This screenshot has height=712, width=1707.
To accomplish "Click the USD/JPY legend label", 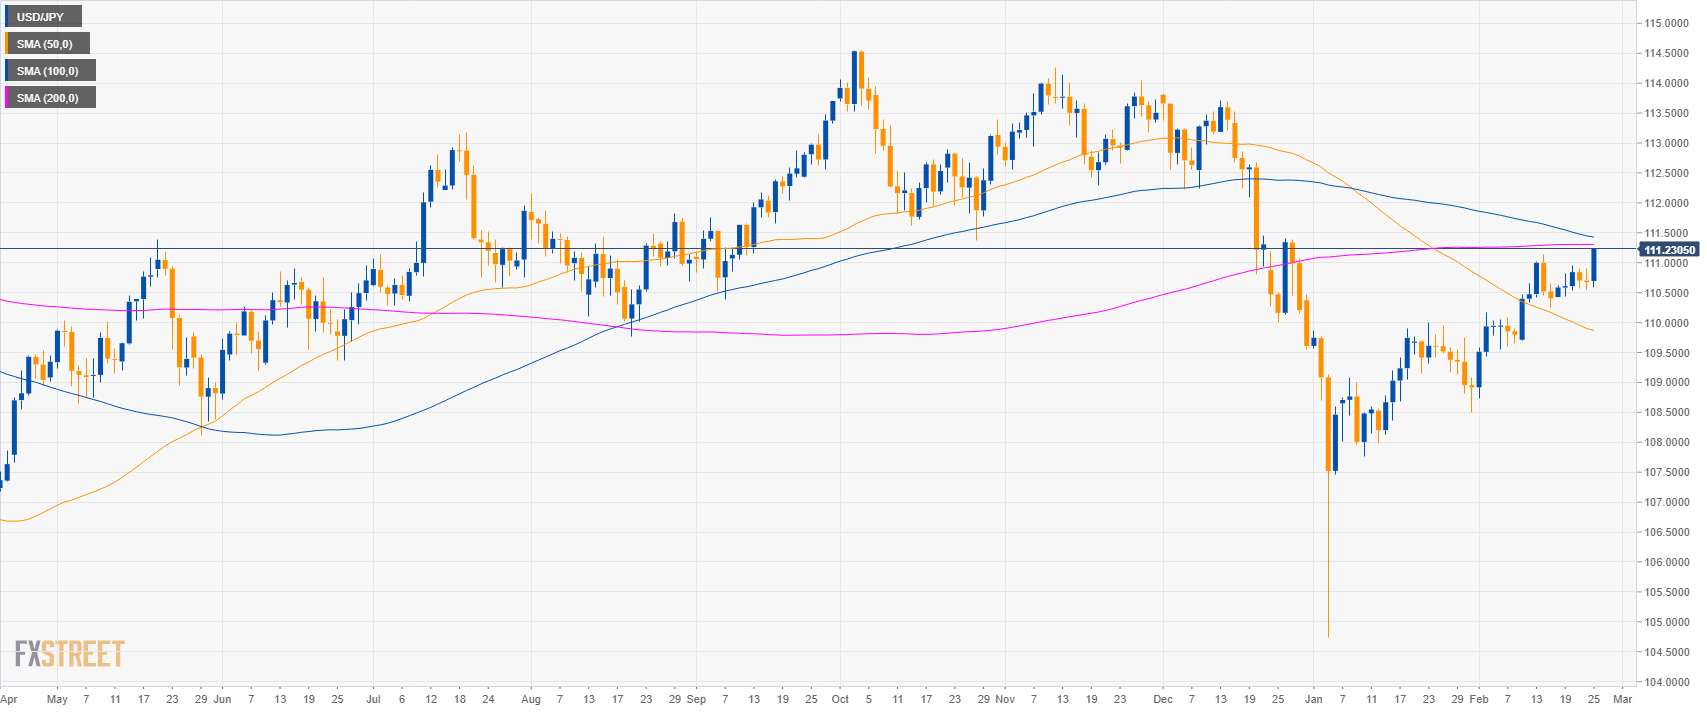I will (41, 17).
